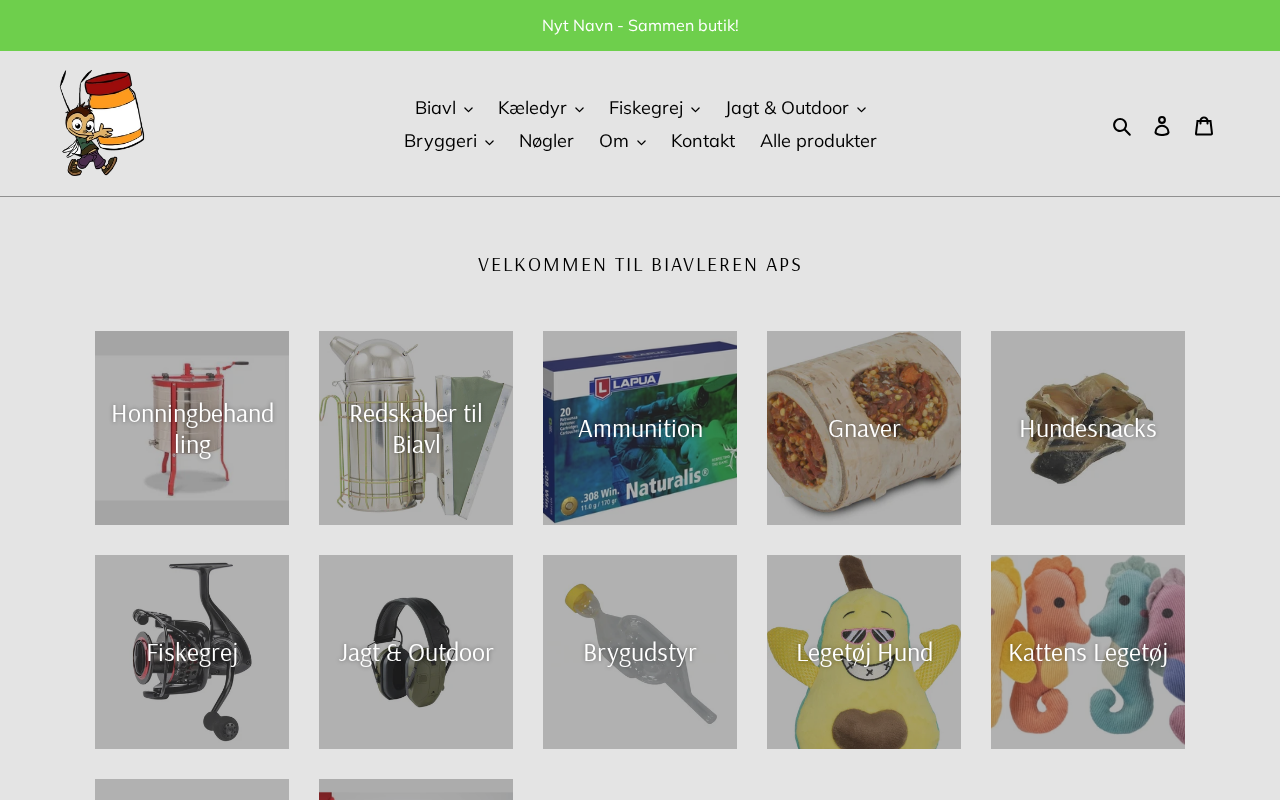The image size is (1280, 800).
Task: Click the Nyt Navn announcement banner
Action: (x=640, y=25)
